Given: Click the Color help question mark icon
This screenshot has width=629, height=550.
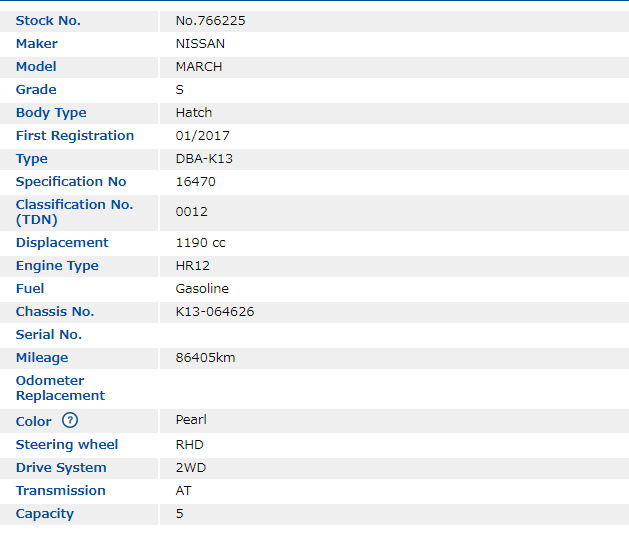Looking at the screenshot, I should (70, 421).
